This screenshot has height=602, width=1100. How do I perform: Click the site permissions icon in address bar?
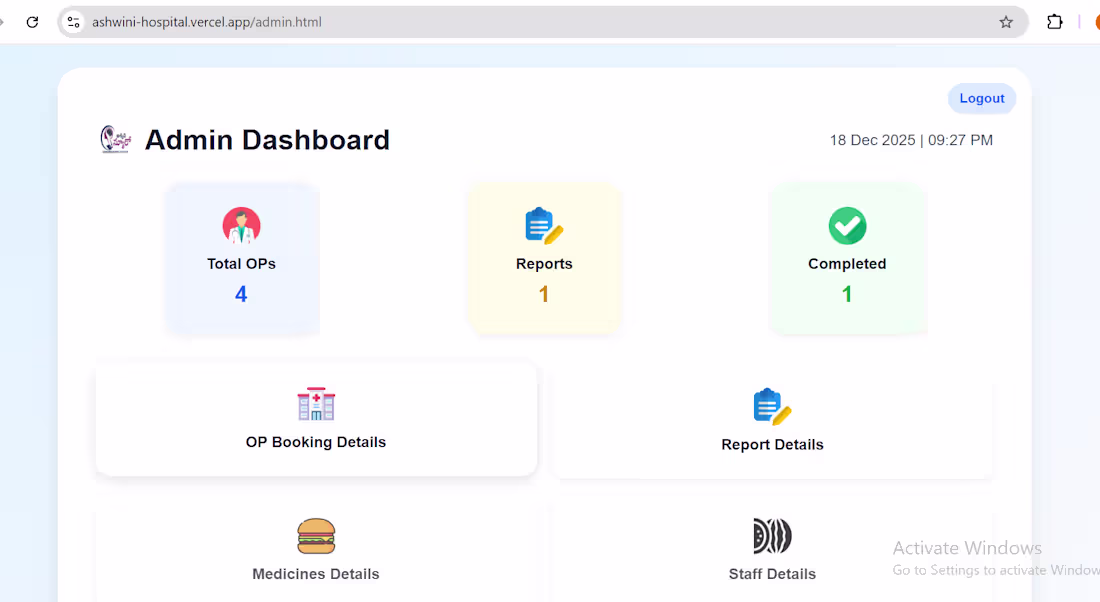coord(73,21)
